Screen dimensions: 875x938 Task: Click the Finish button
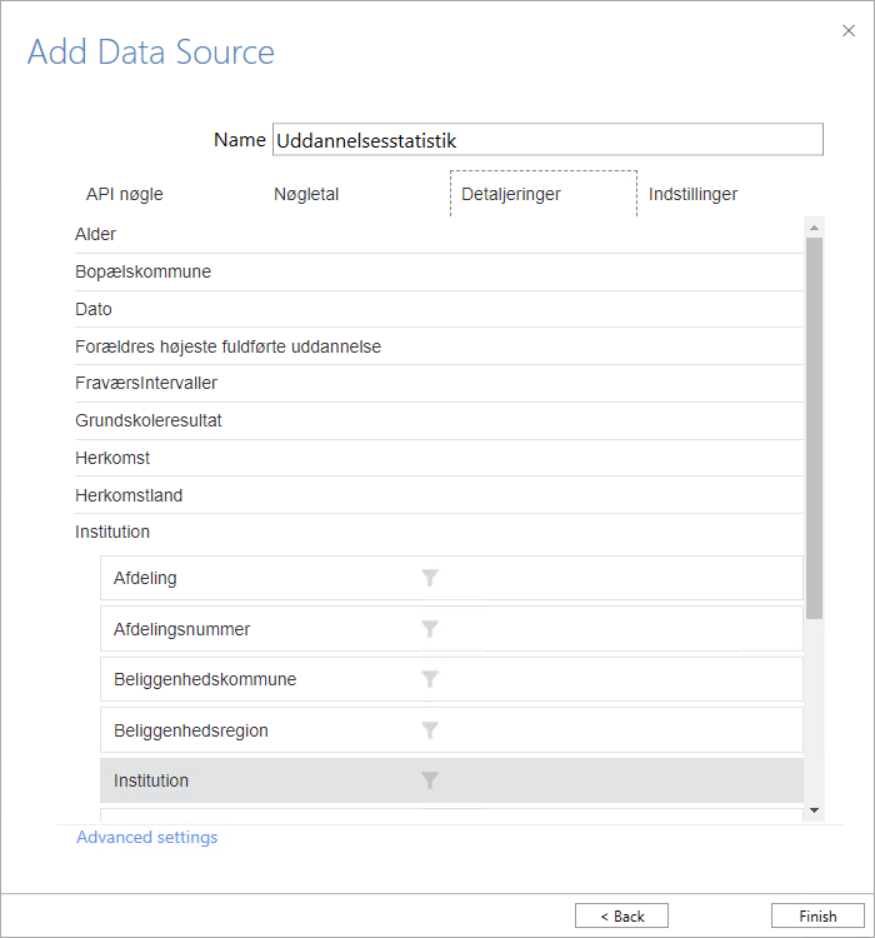point(818,916)
